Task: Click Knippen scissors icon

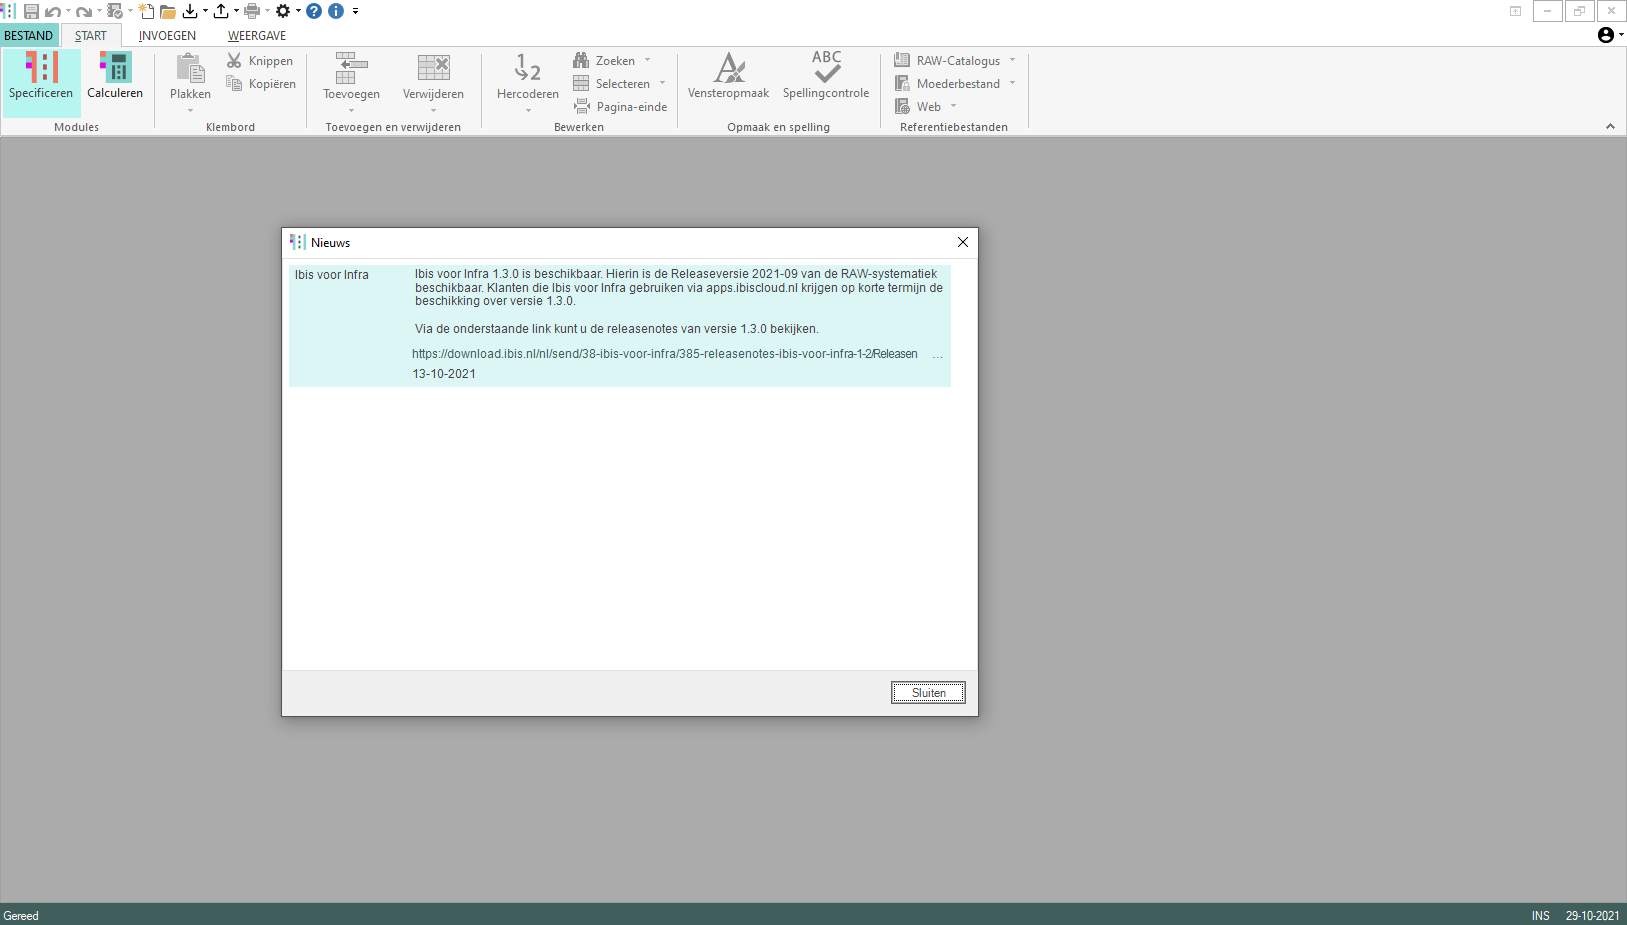Action: point(234,61)
